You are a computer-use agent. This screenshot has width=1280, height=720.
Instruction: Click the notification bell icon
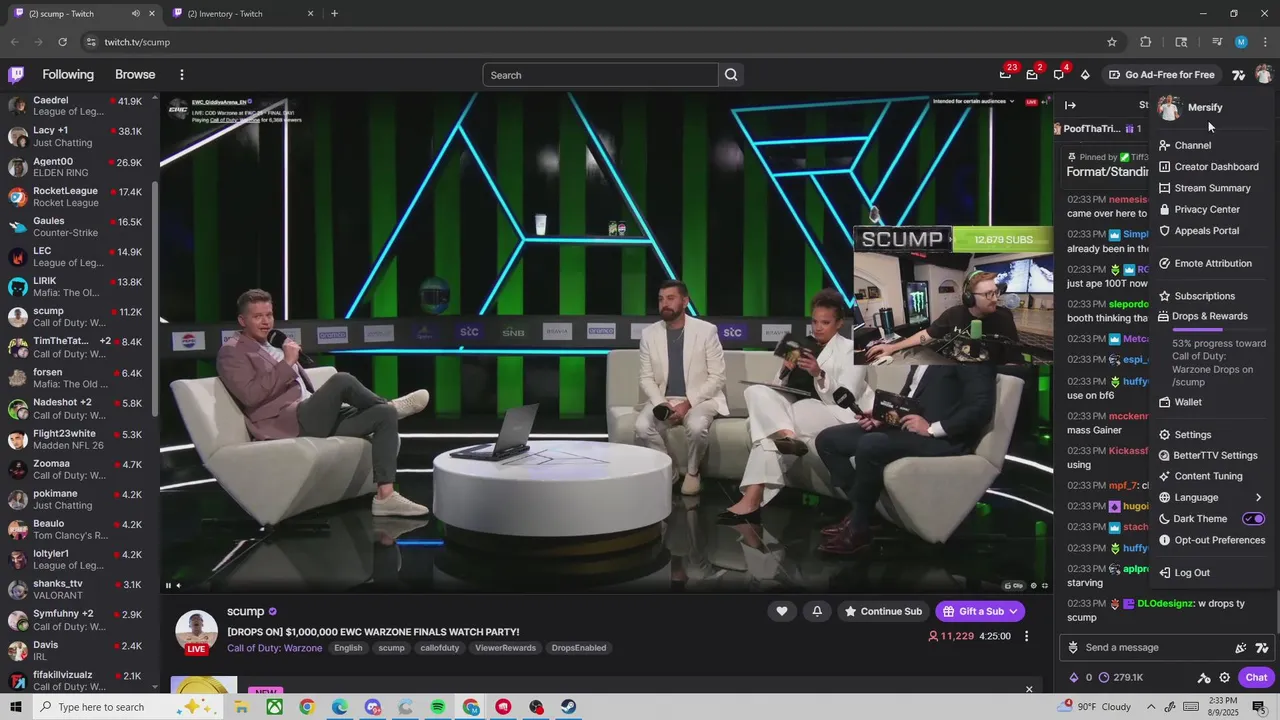pos(817,611)
